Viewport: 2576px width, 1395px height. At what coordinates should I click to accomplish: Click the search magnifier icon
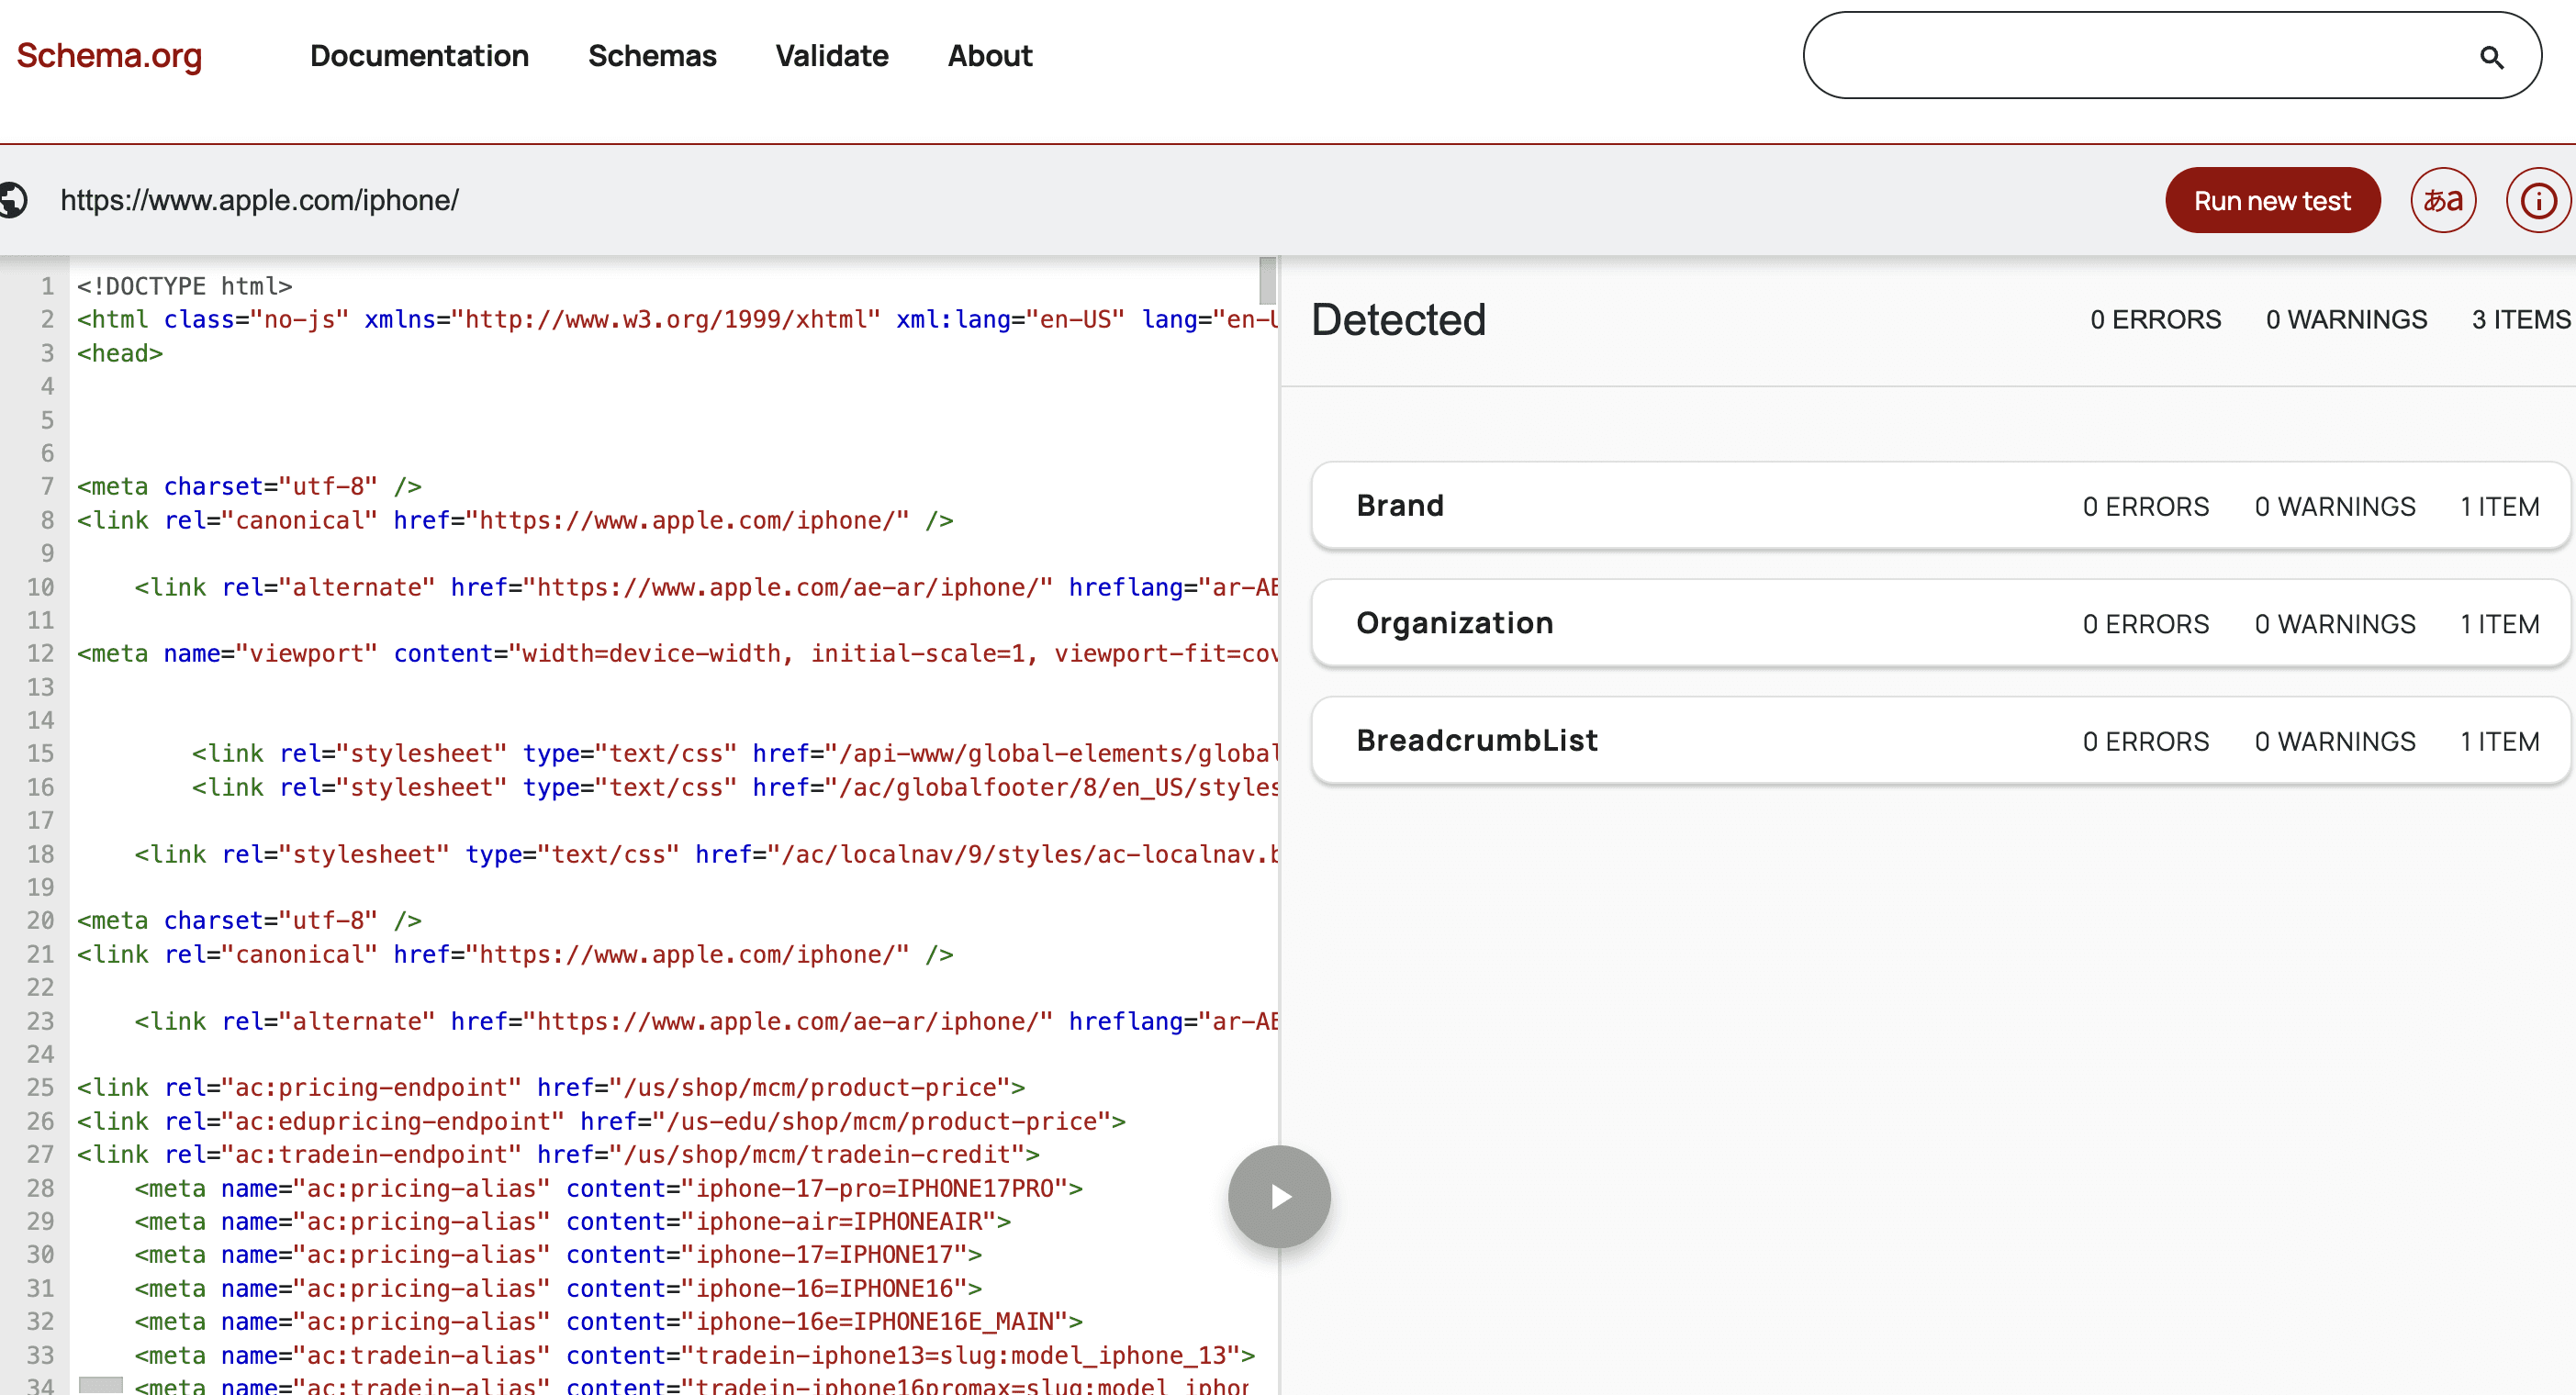(2490, 58)
